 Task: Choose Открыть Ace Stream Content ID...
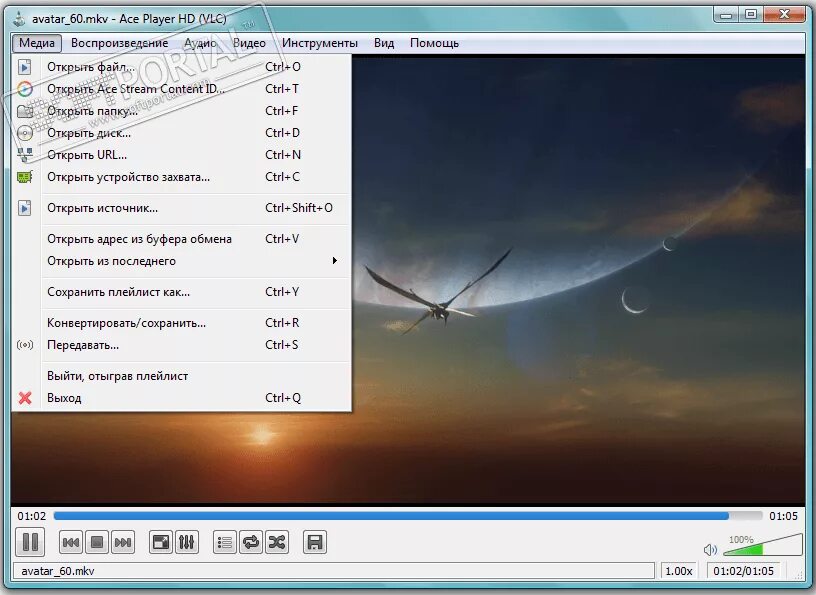tap(181, 88)
